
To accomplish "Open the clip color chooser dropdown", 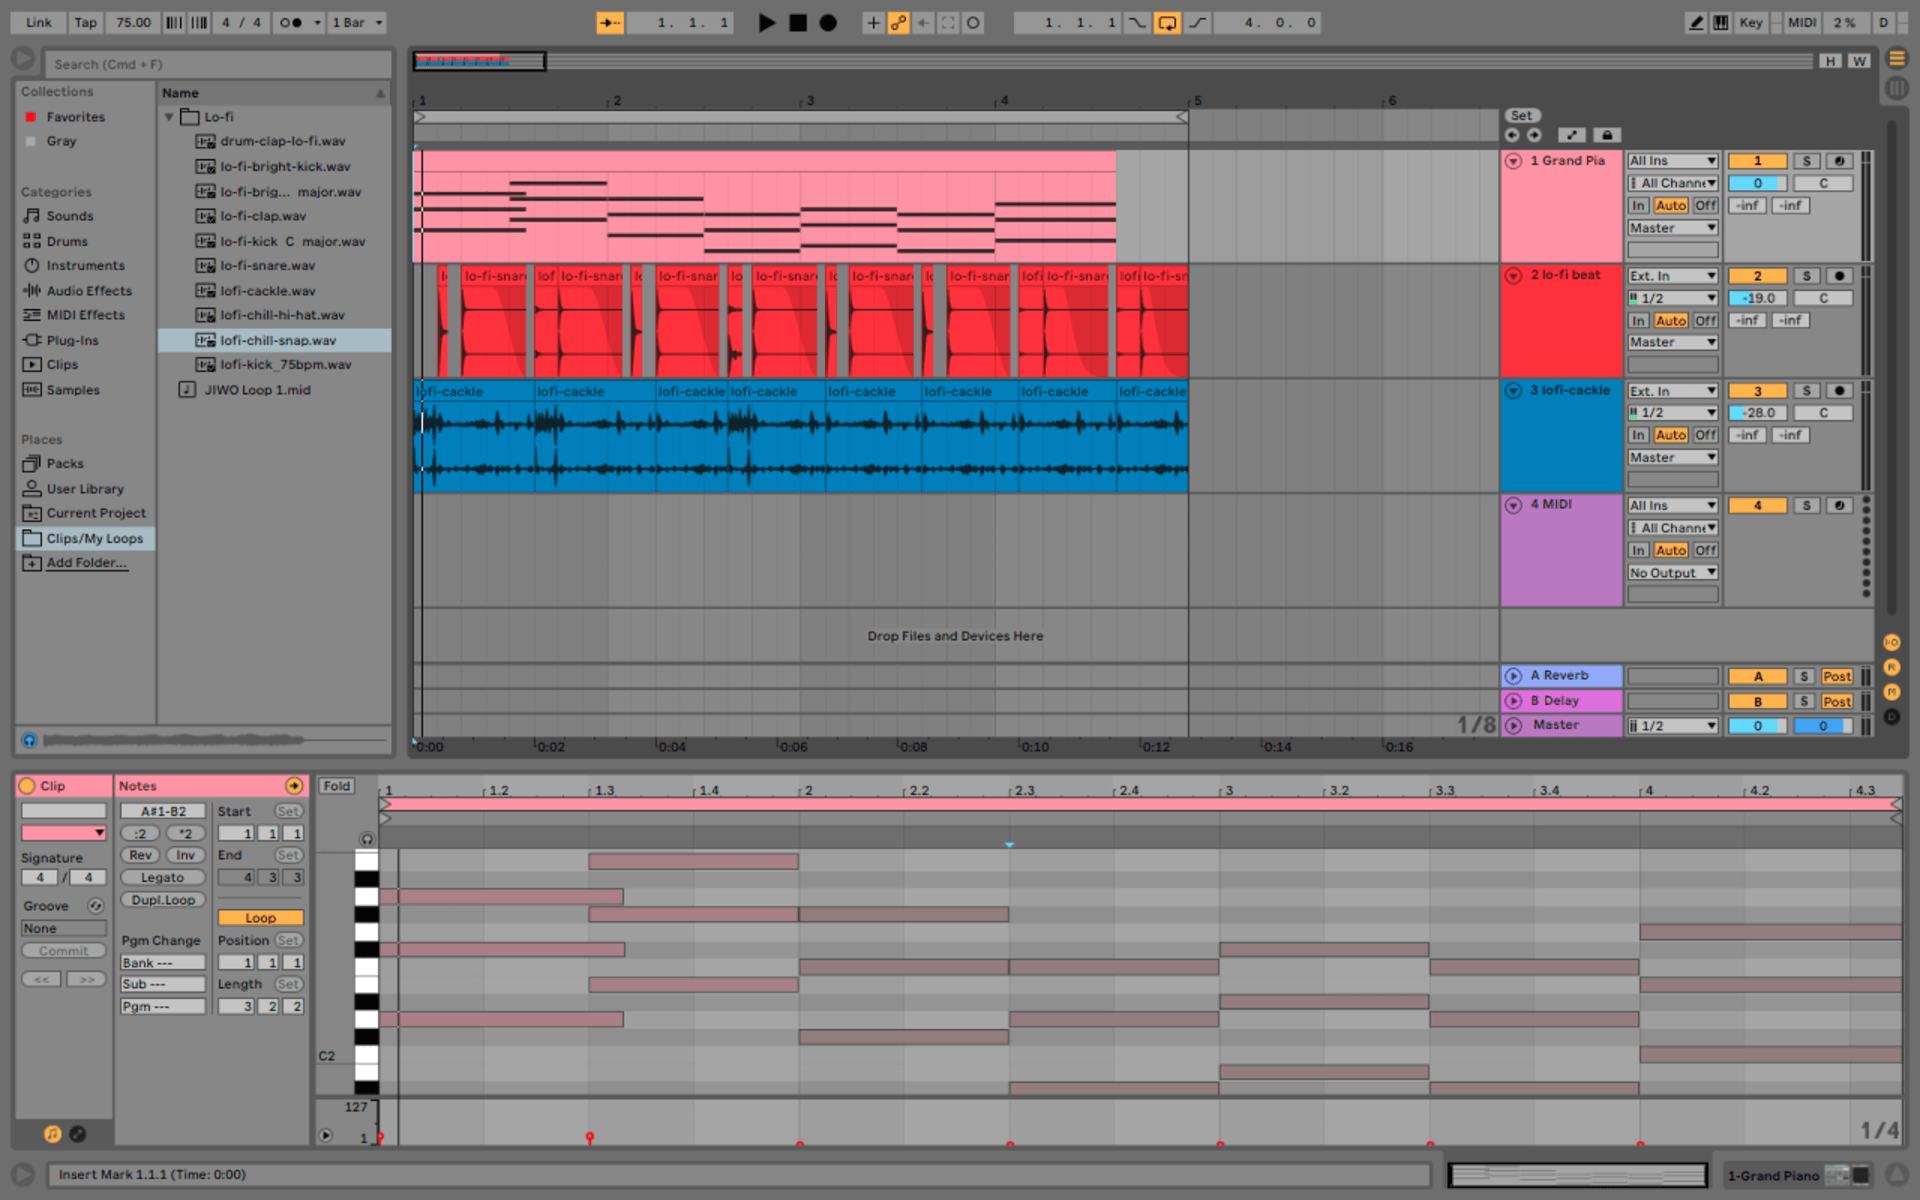I will (x=64, y=832).
